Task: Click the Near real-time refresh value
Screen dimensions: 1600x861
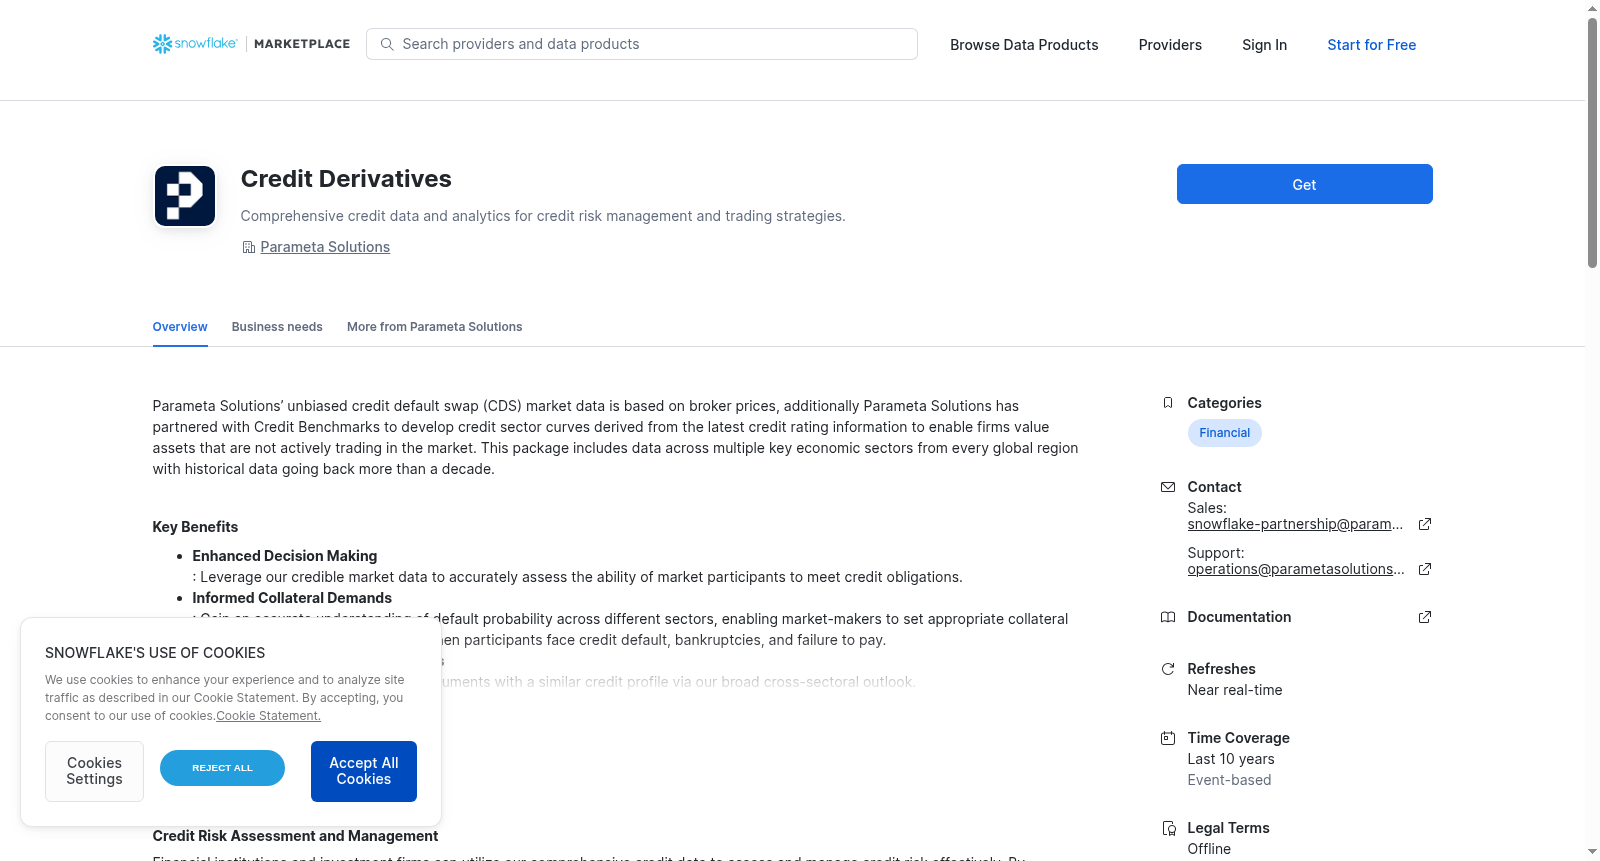Action: click(1235, 690)
